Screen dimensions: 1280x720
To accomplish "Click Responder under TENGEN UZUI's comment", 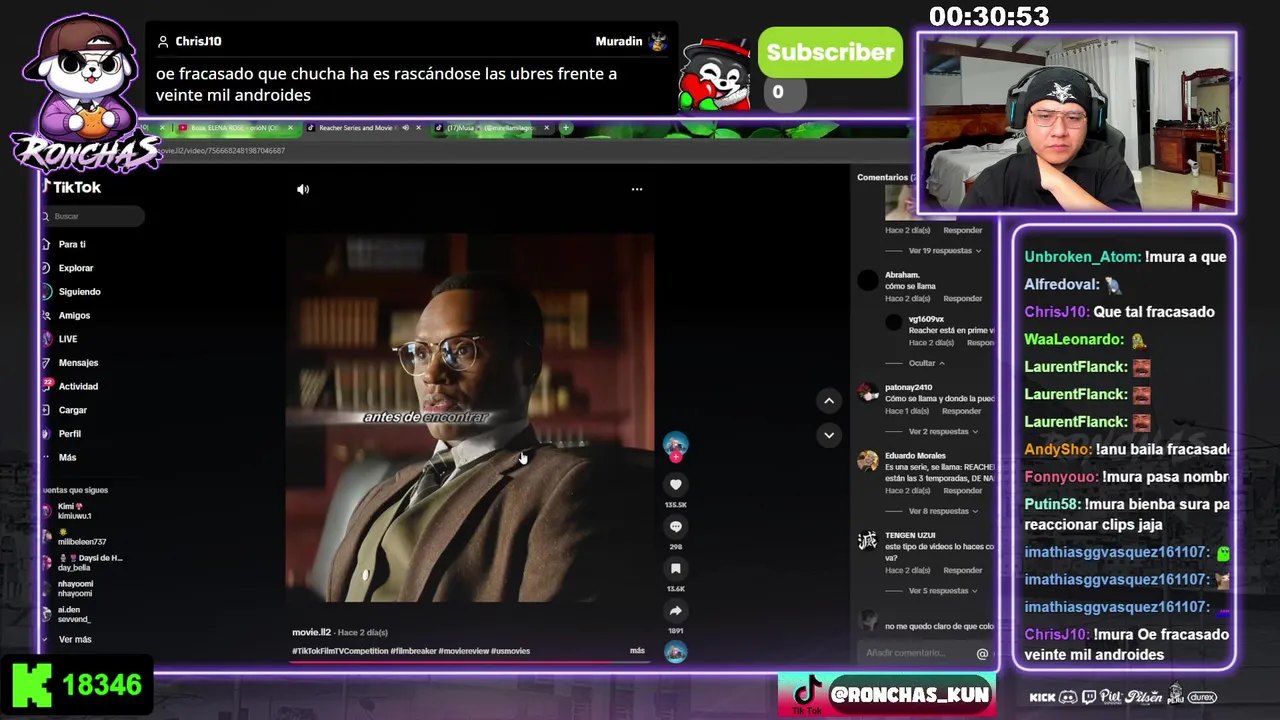I will point(963,571).
